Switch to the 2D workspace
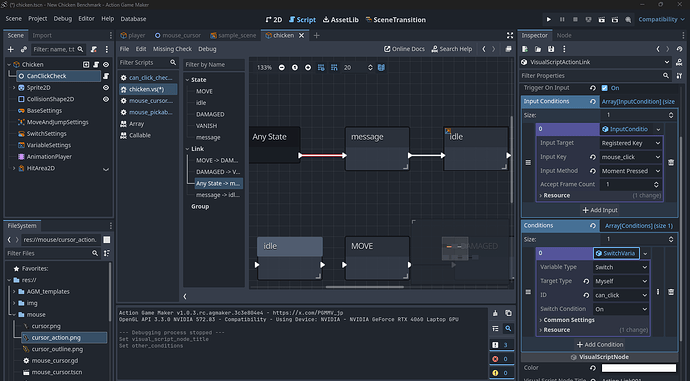 click(x=274, y=20)
